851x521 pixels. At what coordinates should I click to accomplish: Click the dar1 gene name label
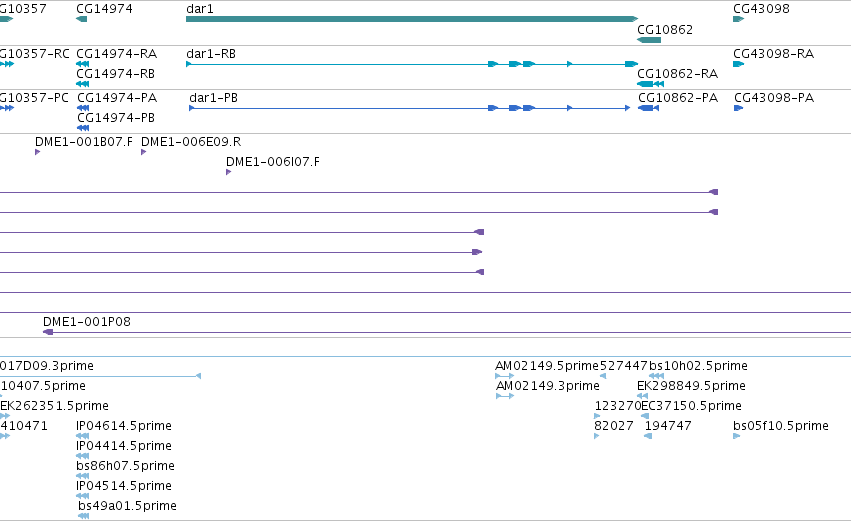coord(200,9)
